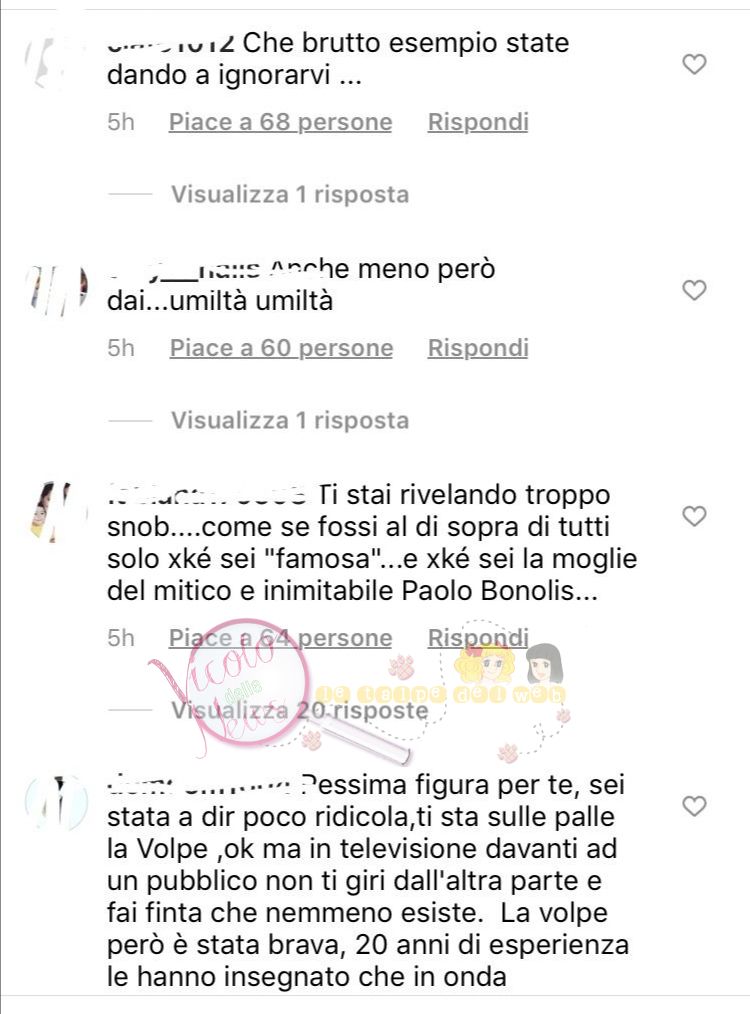Like the 'Ti stai rivelando troppo snob' comment
750x1014 pixels.
[x=694, y=516]
